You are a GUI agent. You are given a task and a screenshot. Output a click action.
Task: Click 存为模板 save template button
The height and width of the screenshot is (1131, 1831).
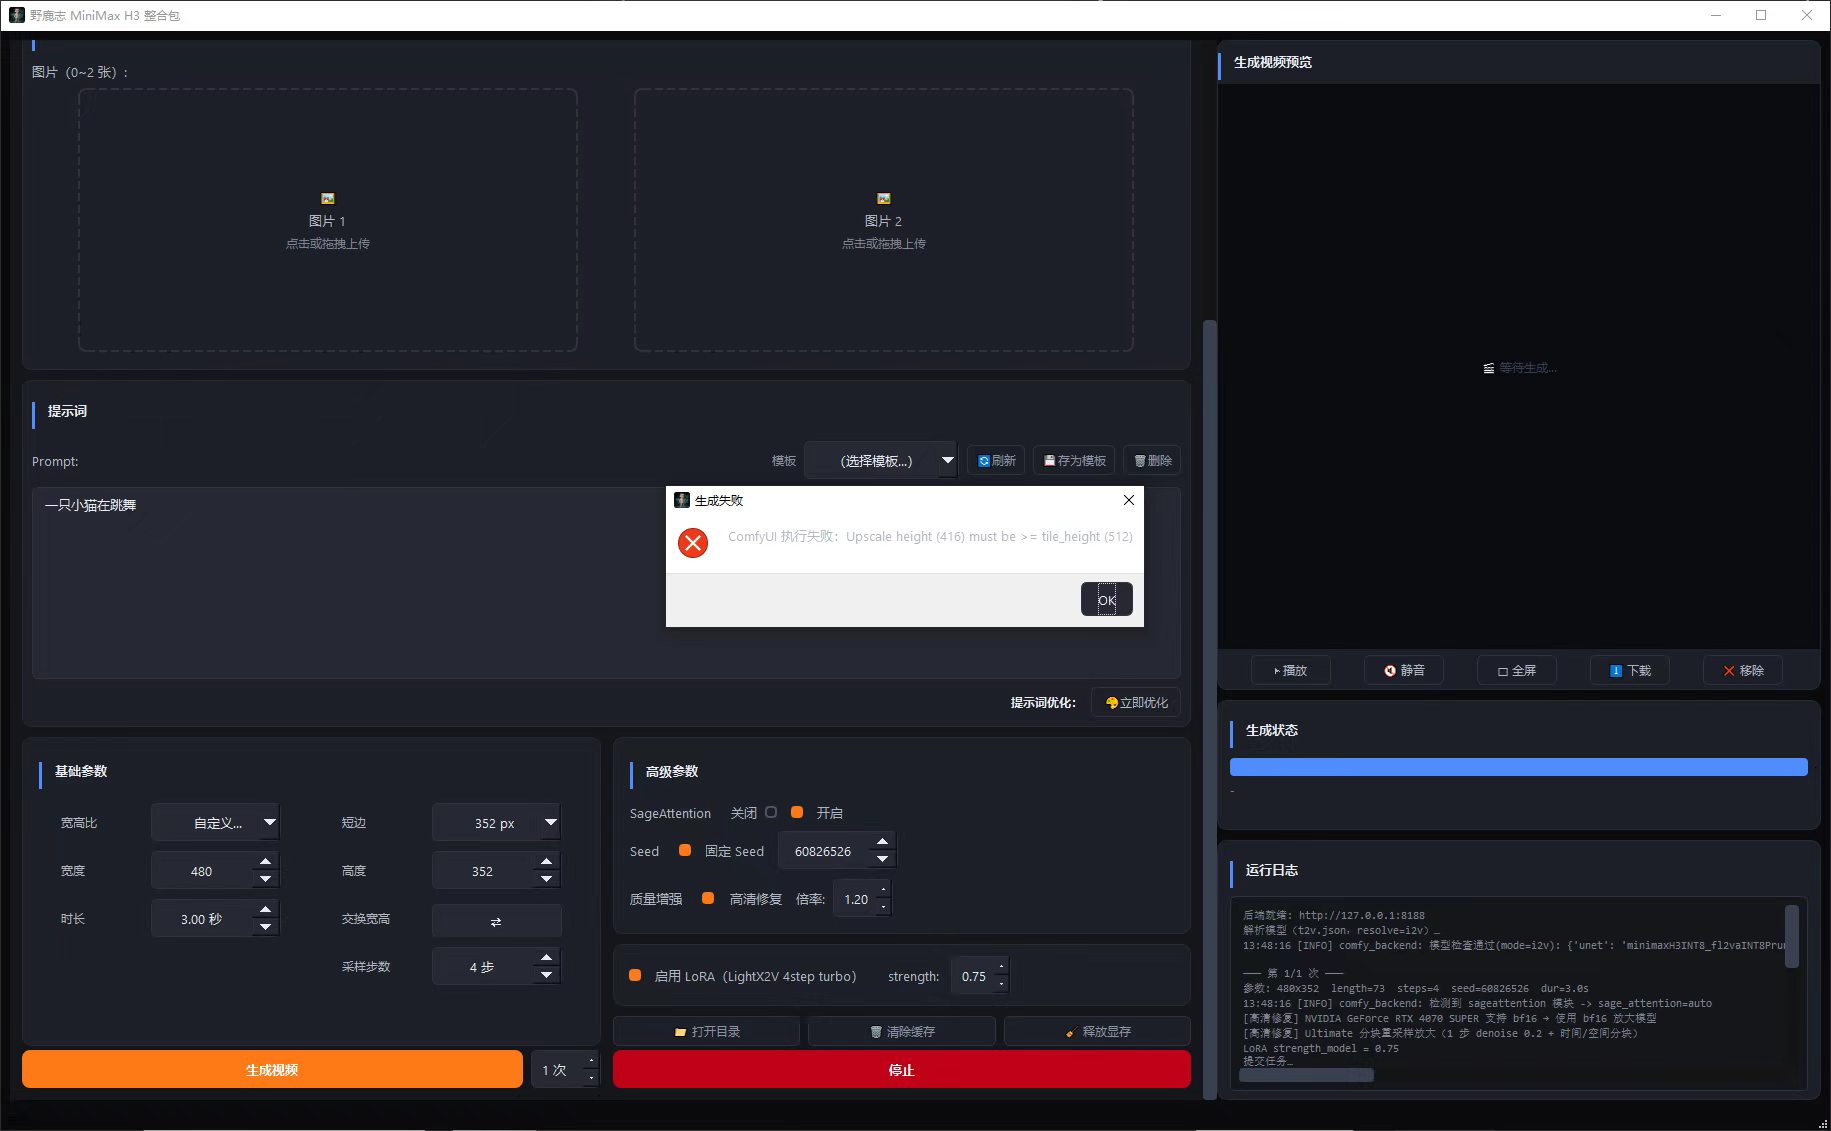pyautogui.click(x=1075, y=461)
